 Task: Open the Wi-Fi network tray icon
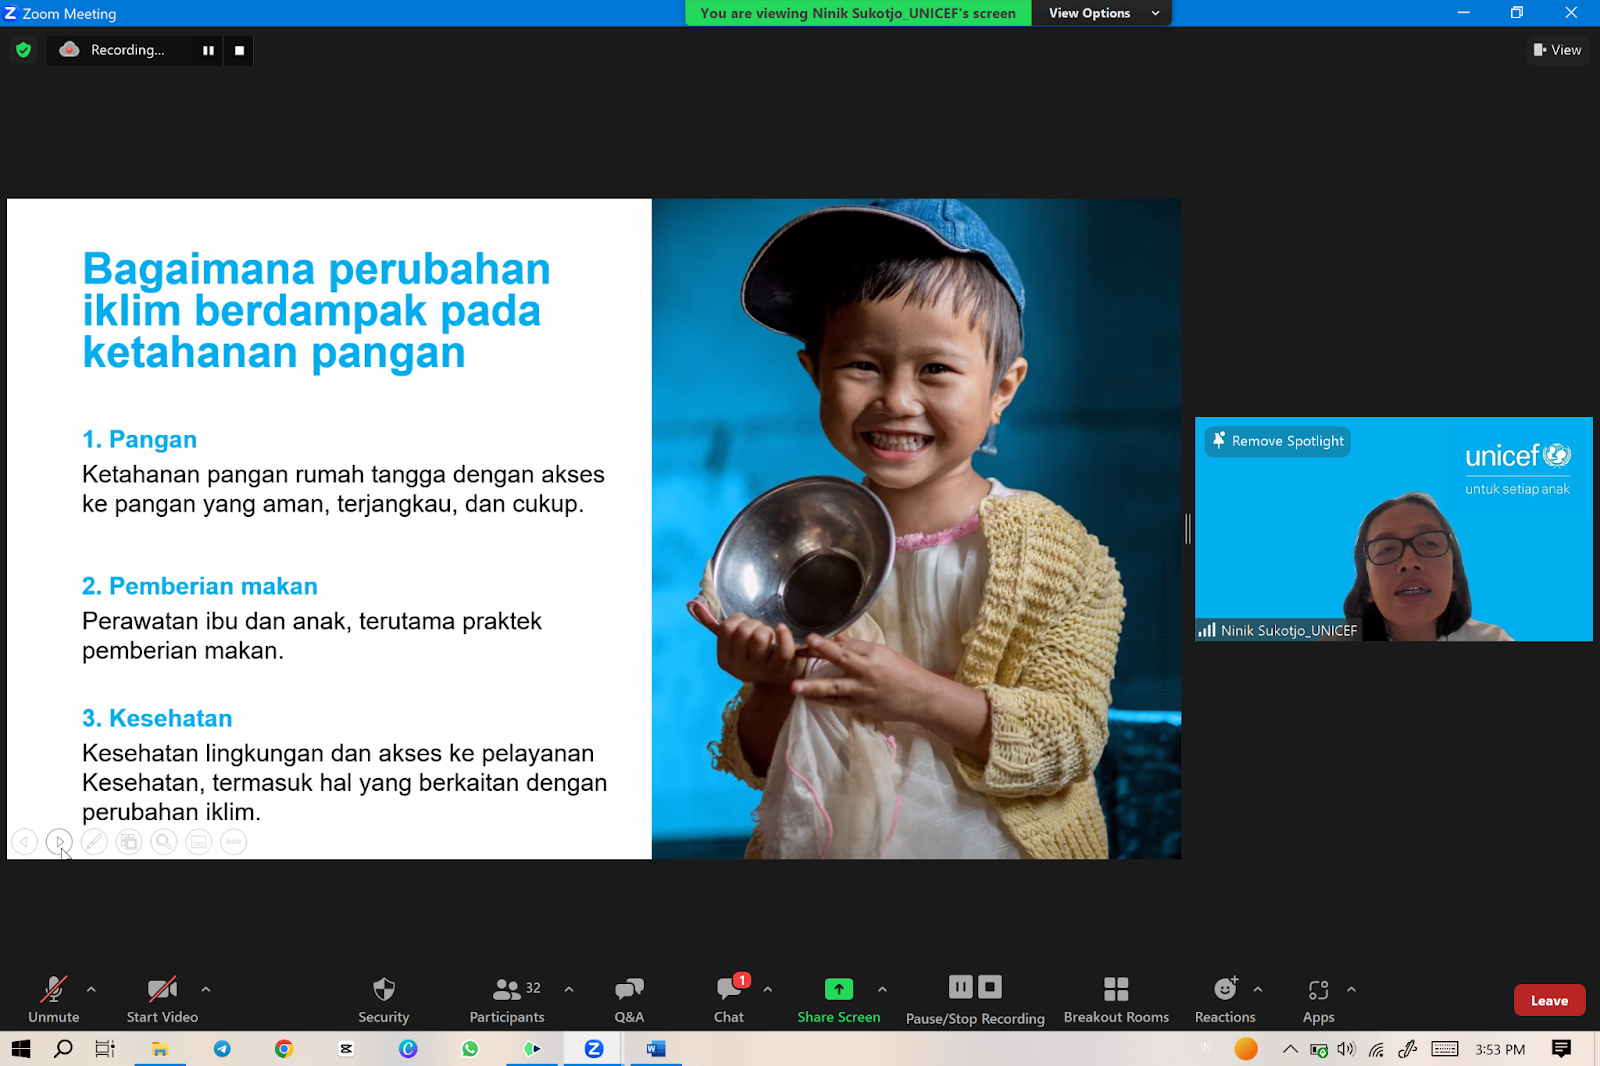(1377, 1049)
